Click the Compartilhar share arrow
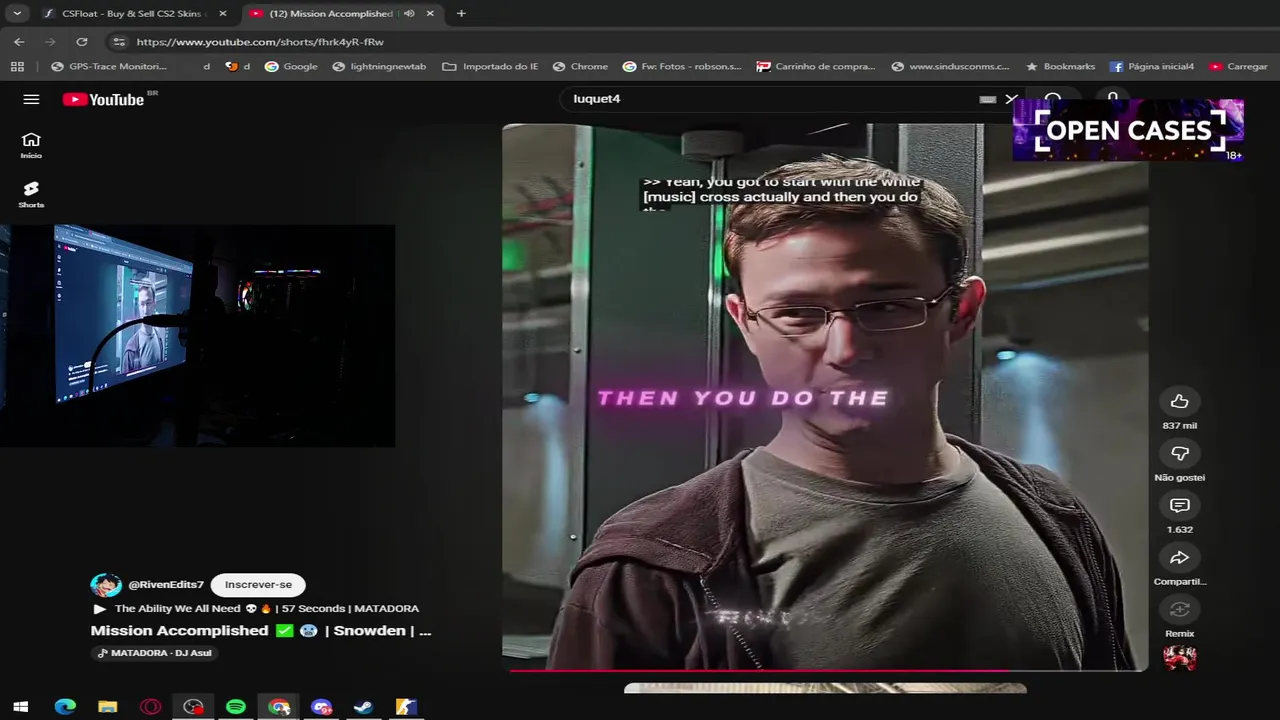 (x=1180, y=557)
